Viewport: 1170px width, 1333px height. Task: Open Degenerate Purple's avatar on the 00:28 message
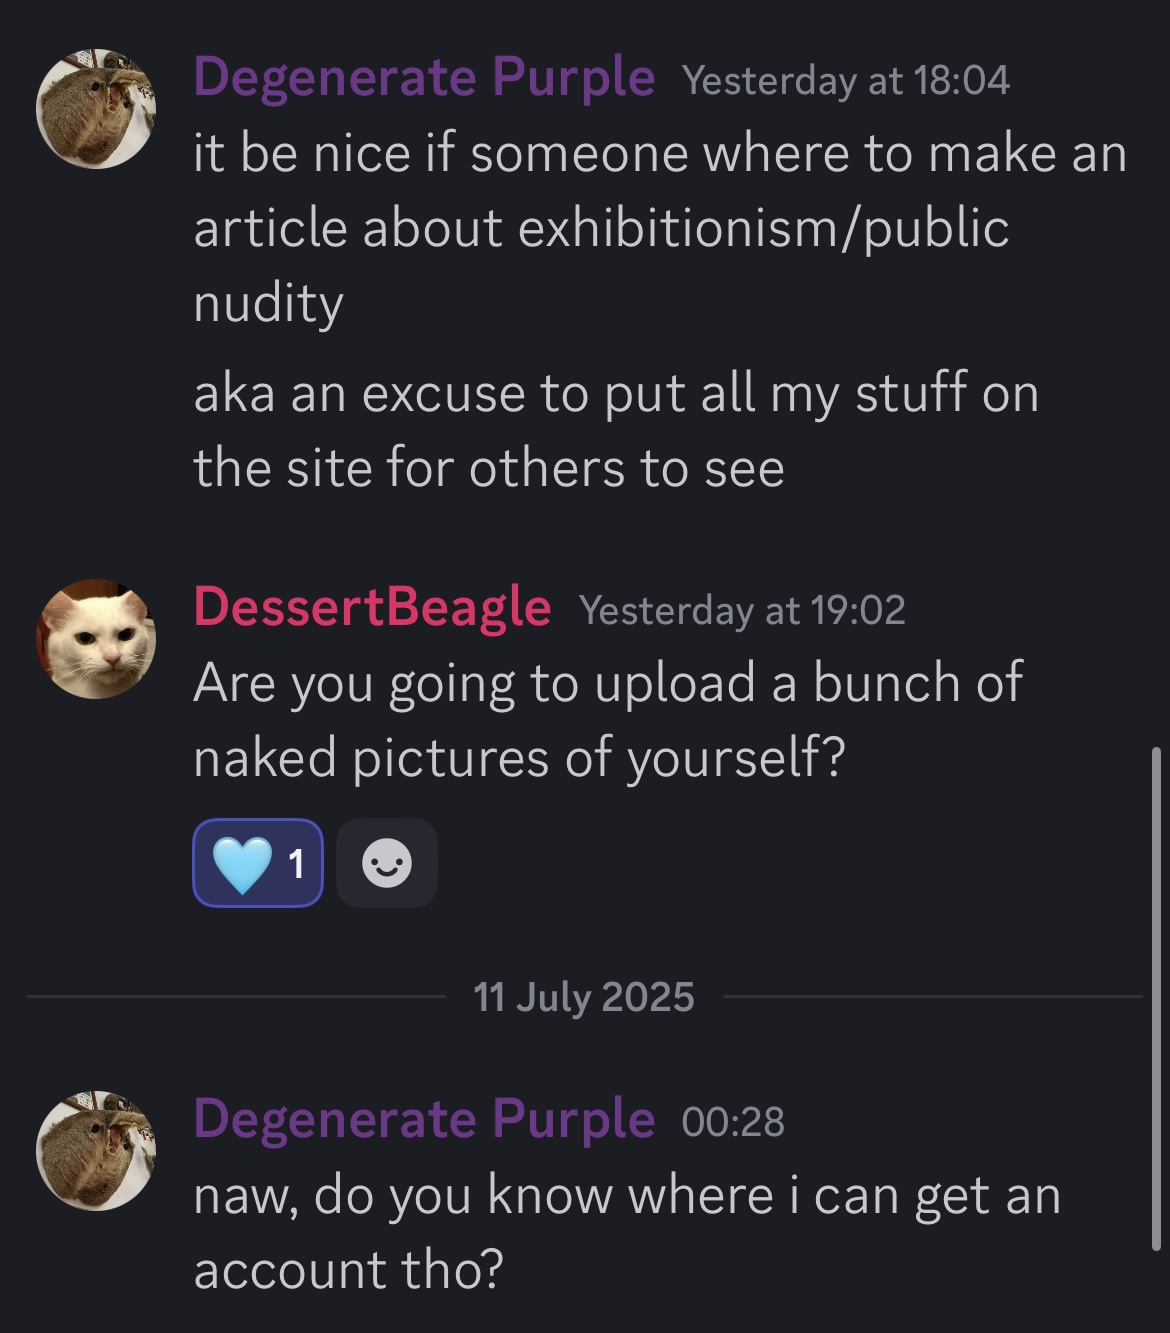(96, 1150)
